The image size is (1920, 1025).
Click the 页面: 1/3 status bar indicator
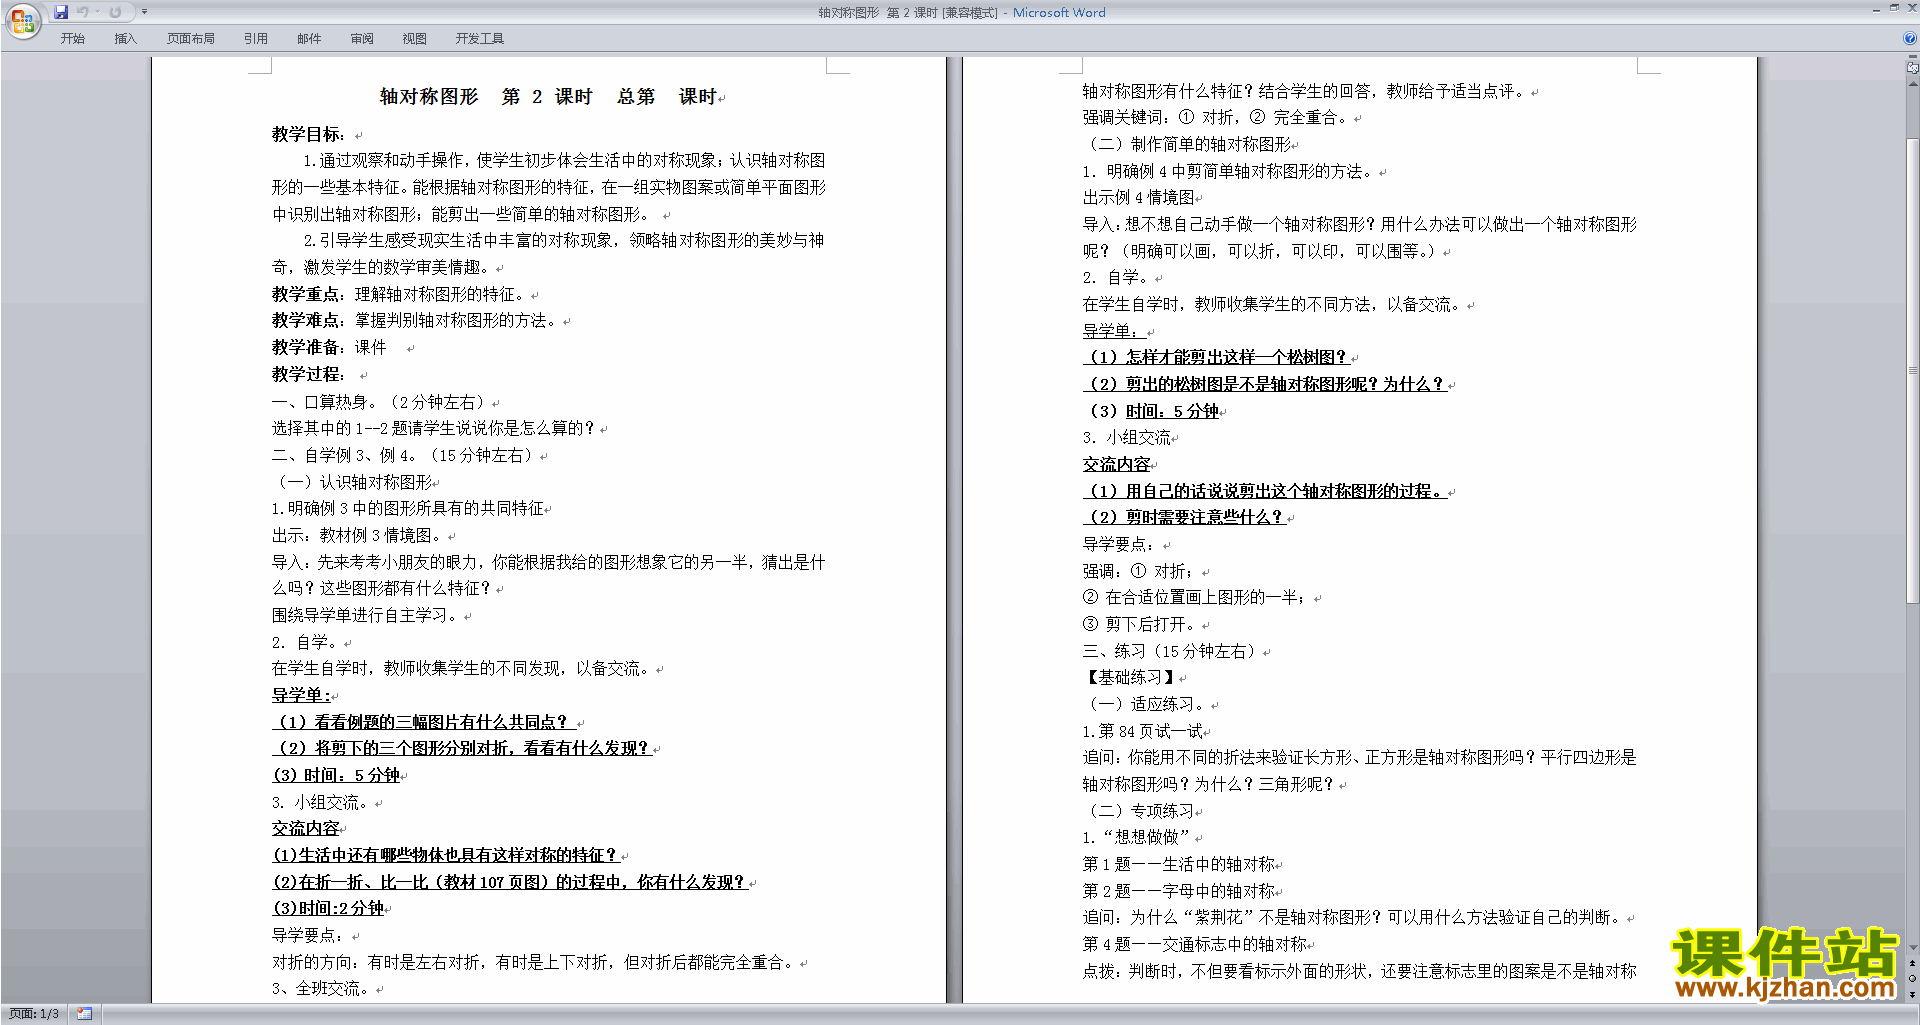point(34,1014)
